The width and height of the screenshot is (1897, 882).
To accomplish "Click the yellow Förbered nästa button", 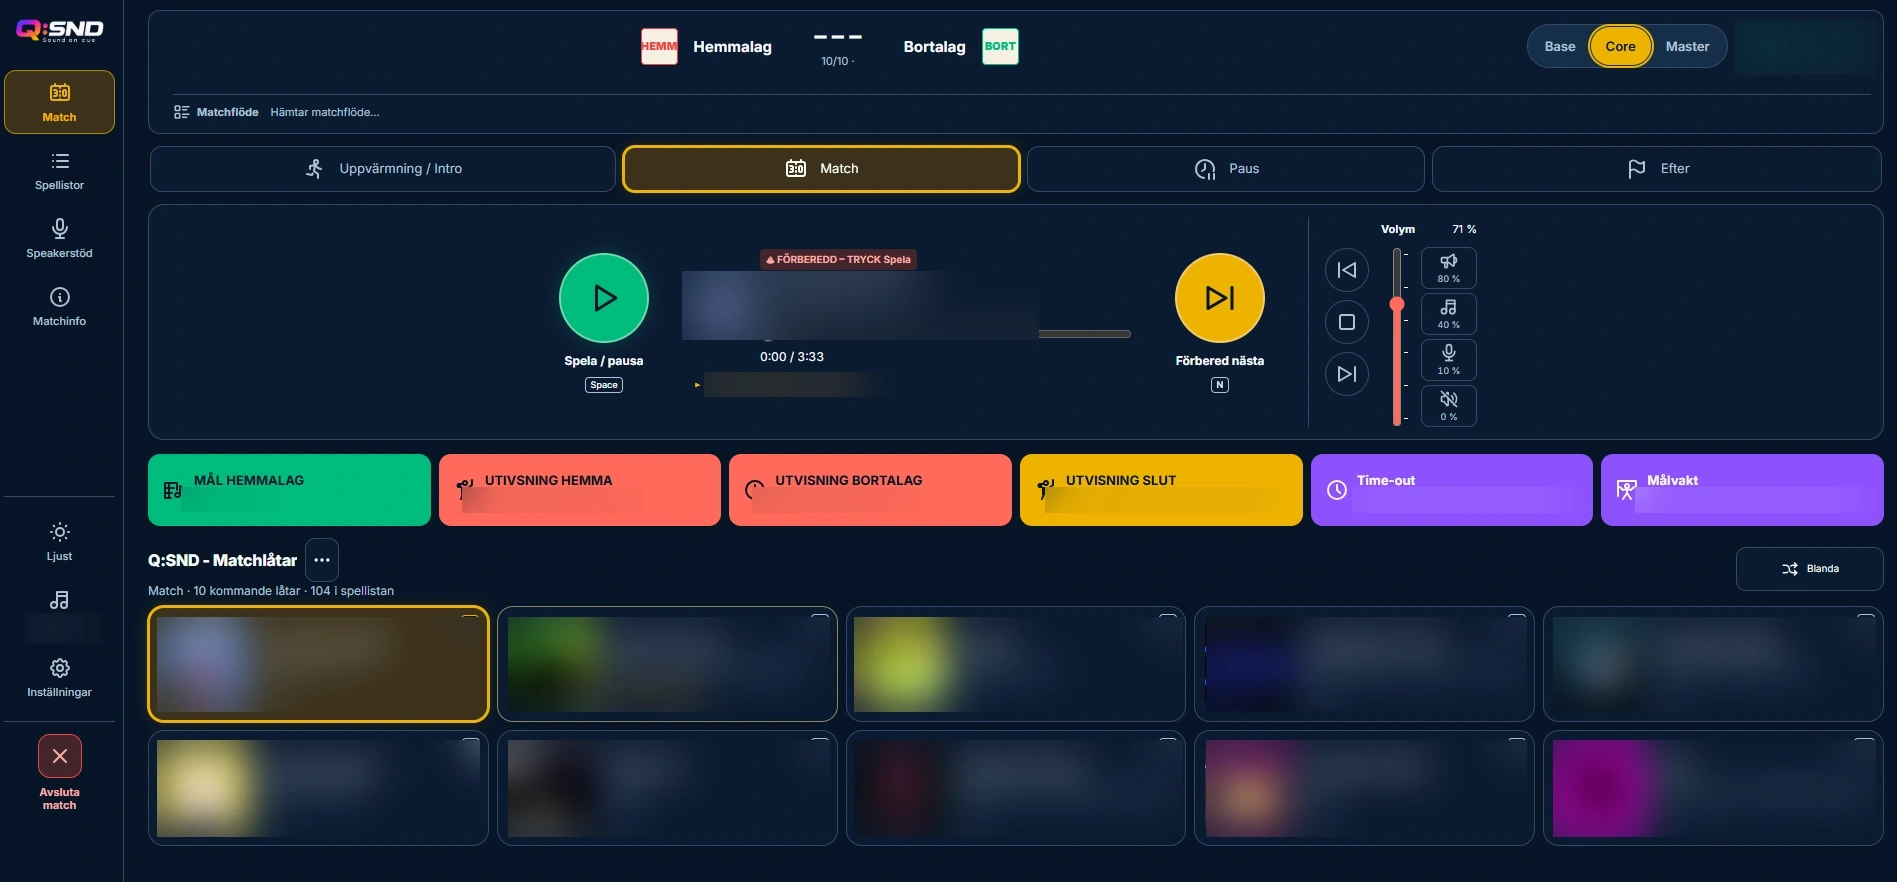I will (1220, 298).
